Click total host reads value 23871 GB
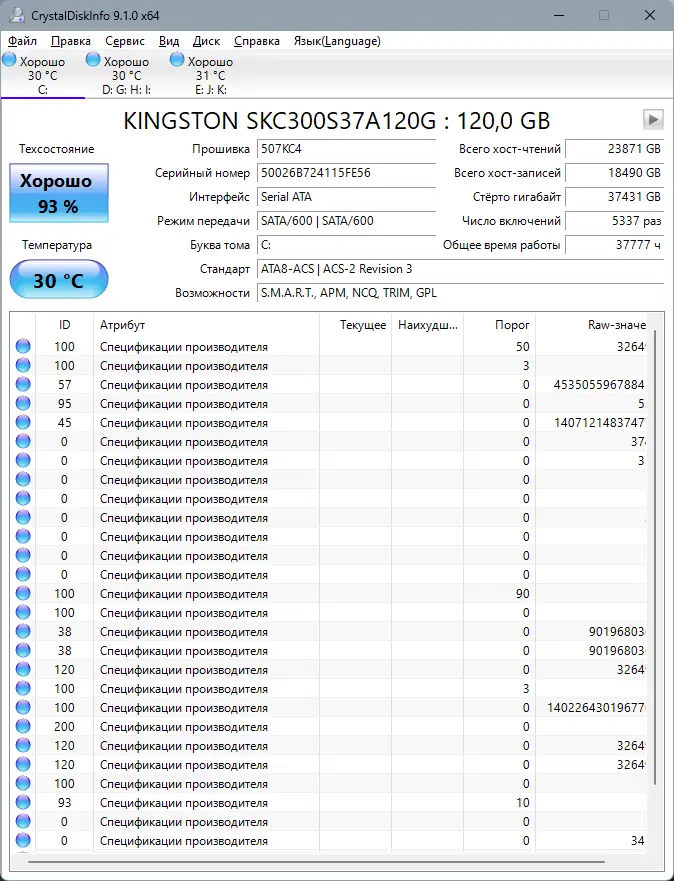Viewport: 674px width, 881px height. pyautogui.click(x=614, y=149)
